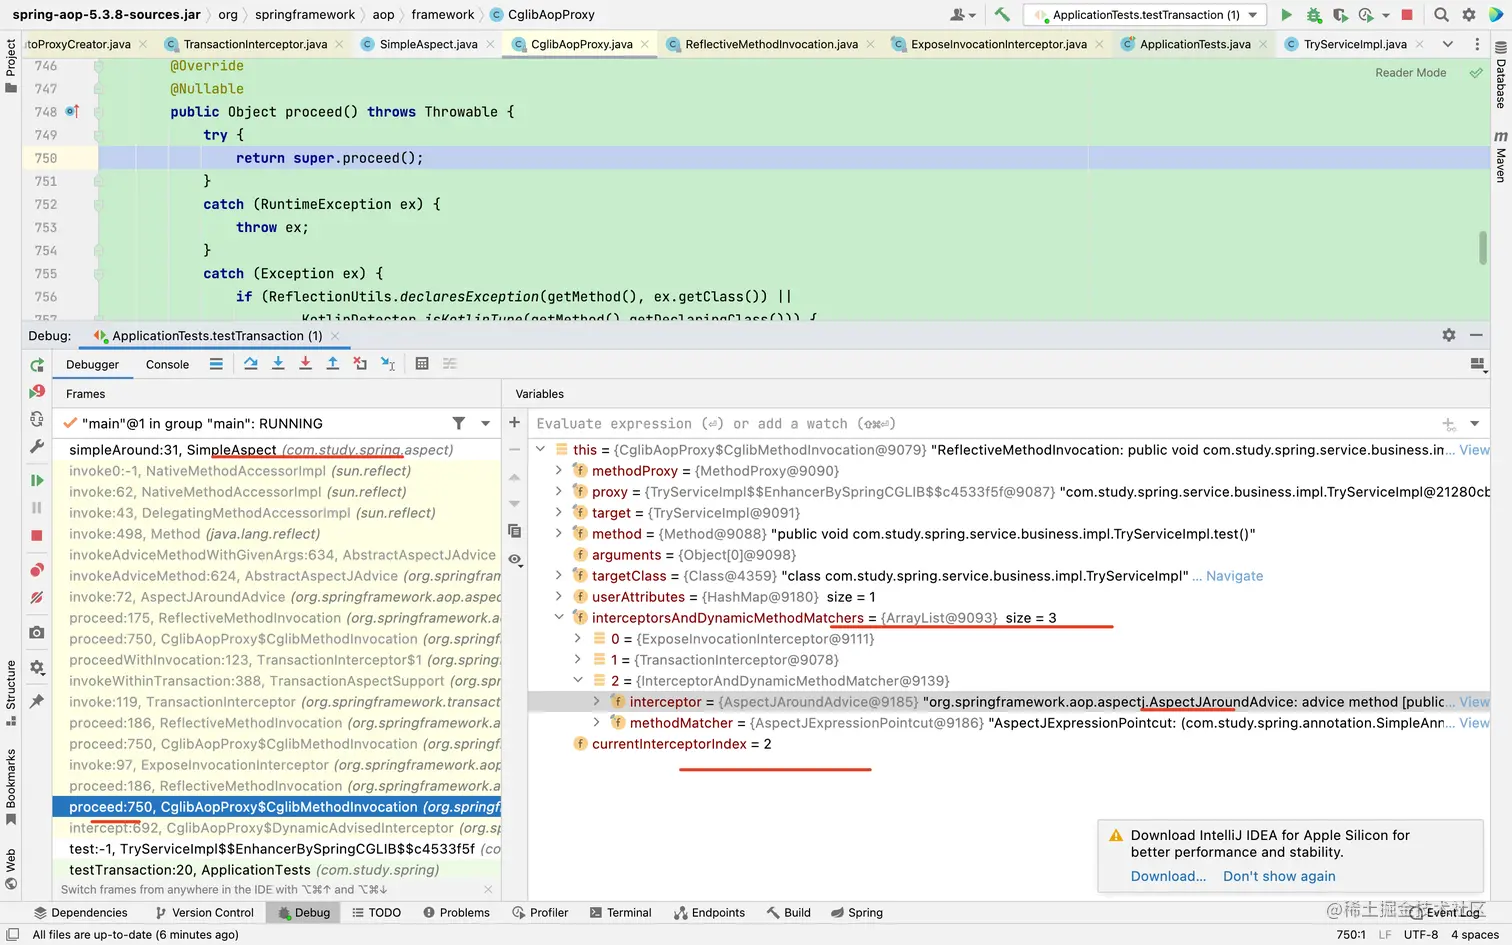
Task: Open the Project tool window sidebar
Action: (x=11, y=66)
